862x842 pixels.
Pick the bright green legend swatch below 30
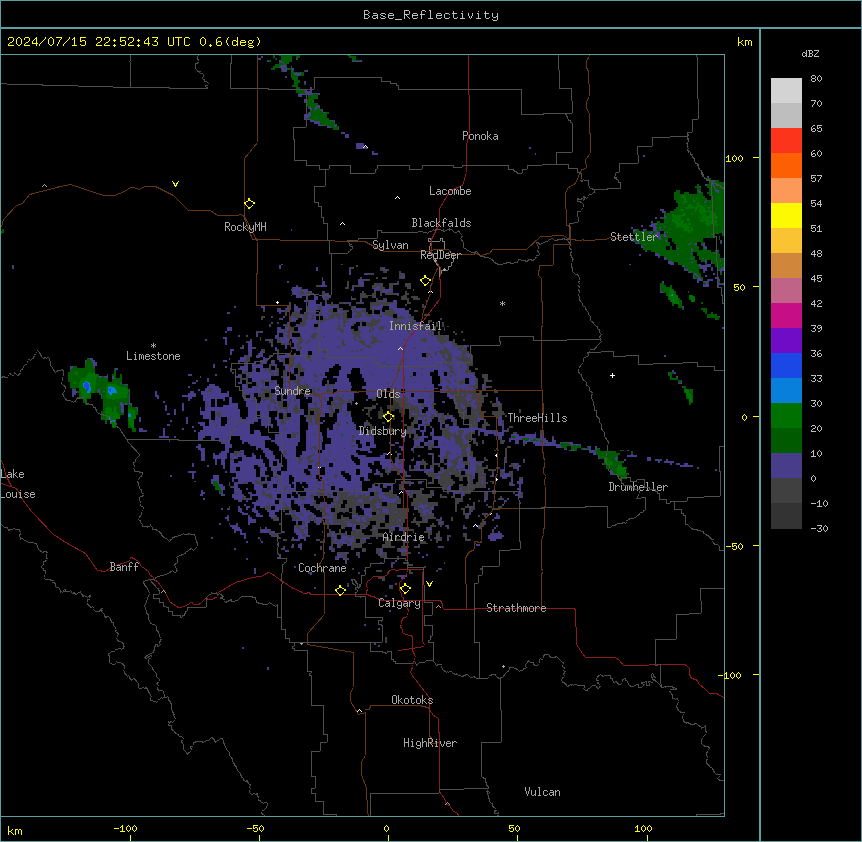786,416
